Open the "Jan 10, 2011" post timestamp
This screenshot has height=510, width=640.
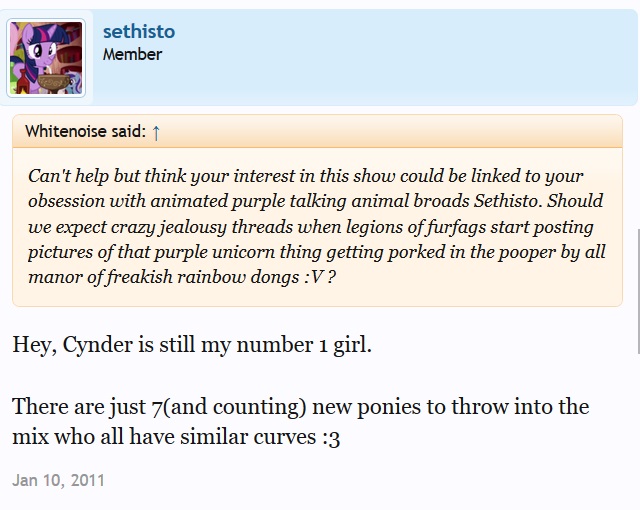point(58,480)
